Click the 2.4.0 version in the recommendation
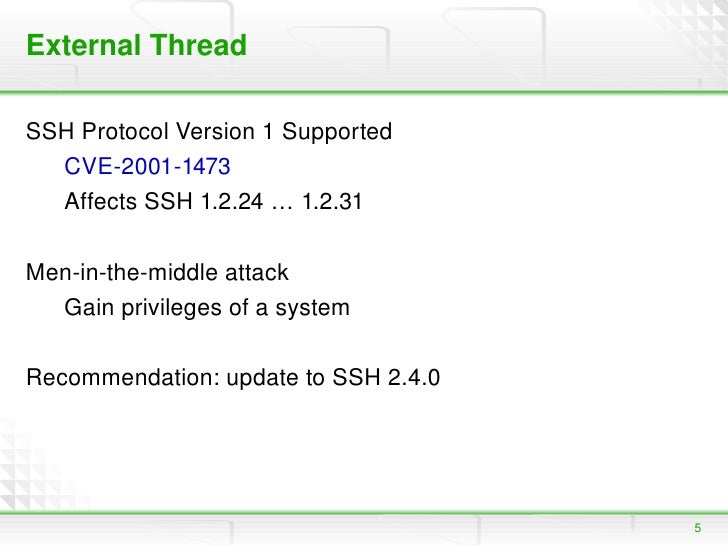The height and width of the screenshot is (546, 728). click(414, 377)
